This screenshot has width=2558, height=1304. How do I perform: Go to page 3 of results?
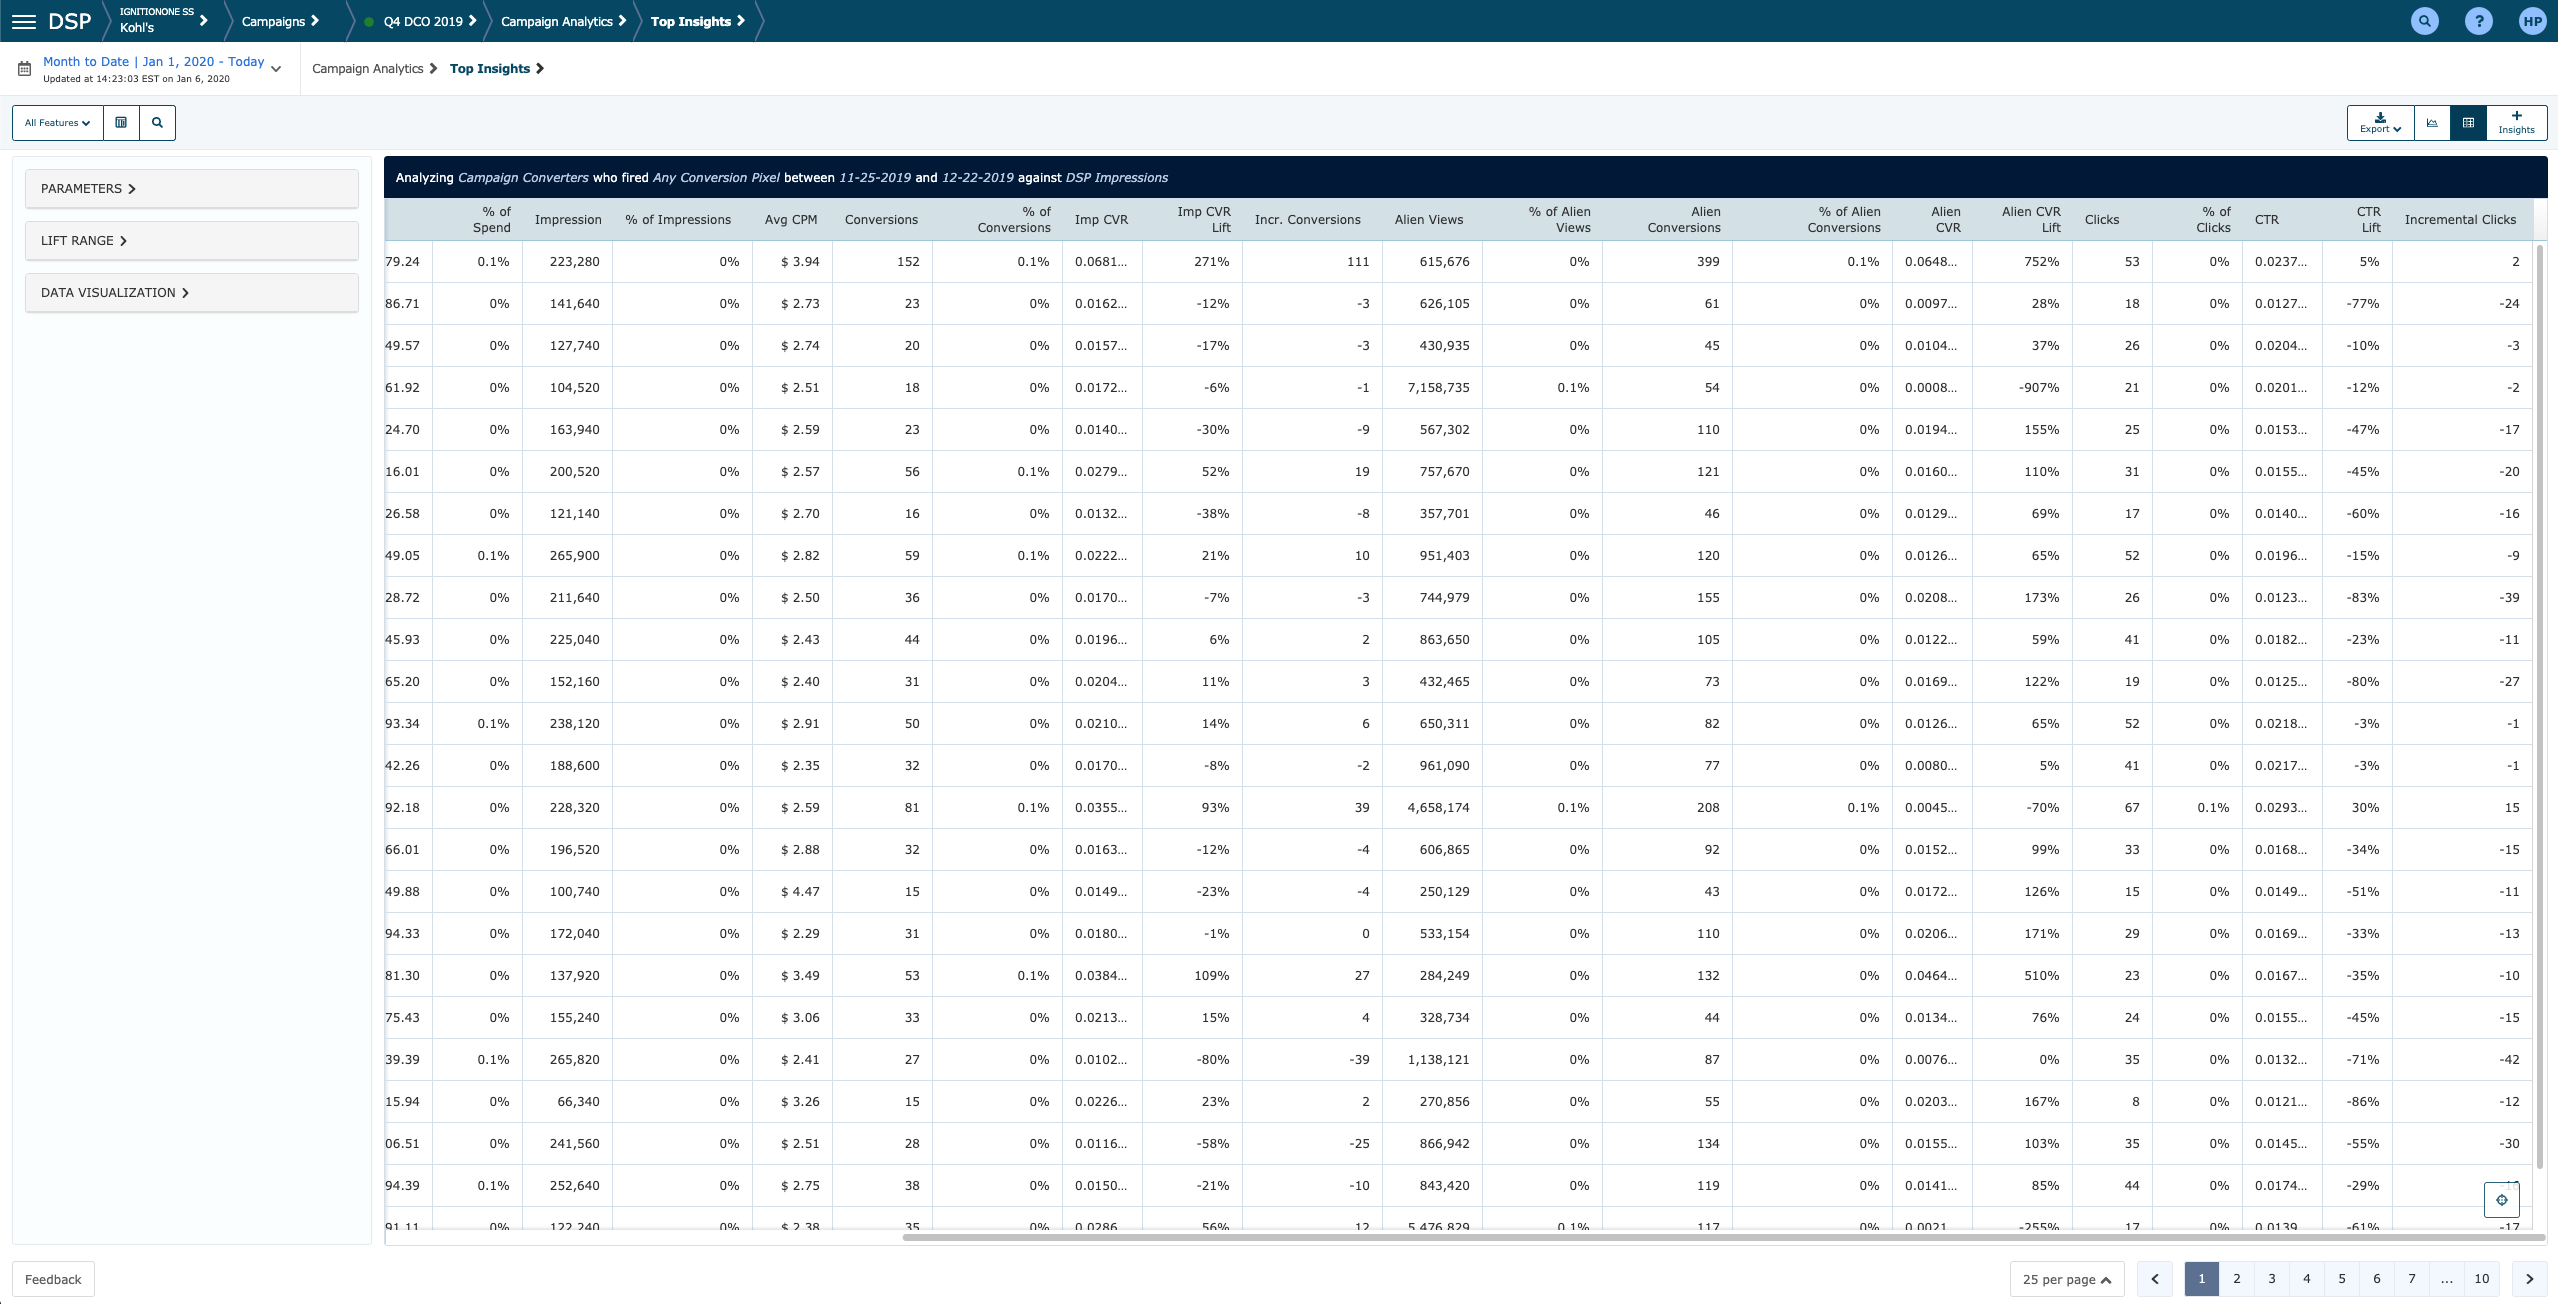[2271, 1279]
